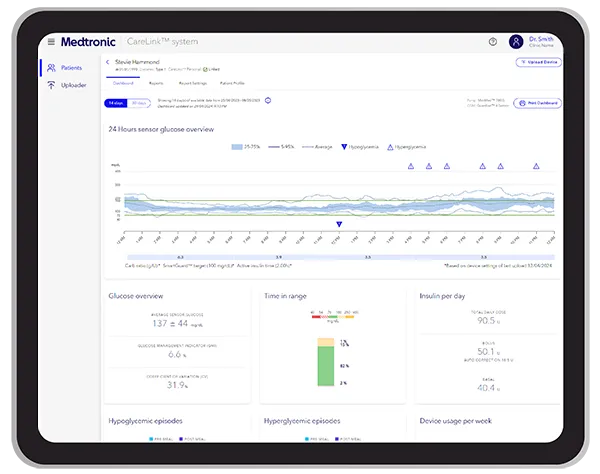The width and height of the screenshot is (600, 474).
Task: Open Dr. Smith's profile avatar
Action: (516, 42)
